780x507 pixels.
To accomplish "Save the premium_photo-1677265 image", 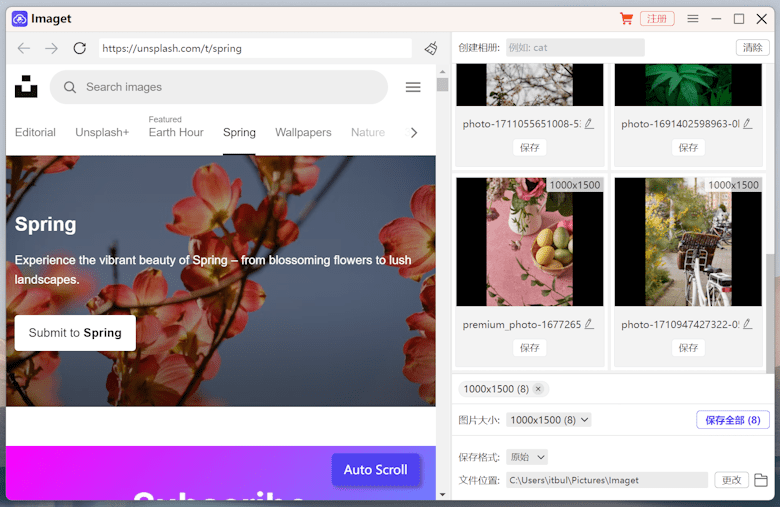I will pos(530,348).
